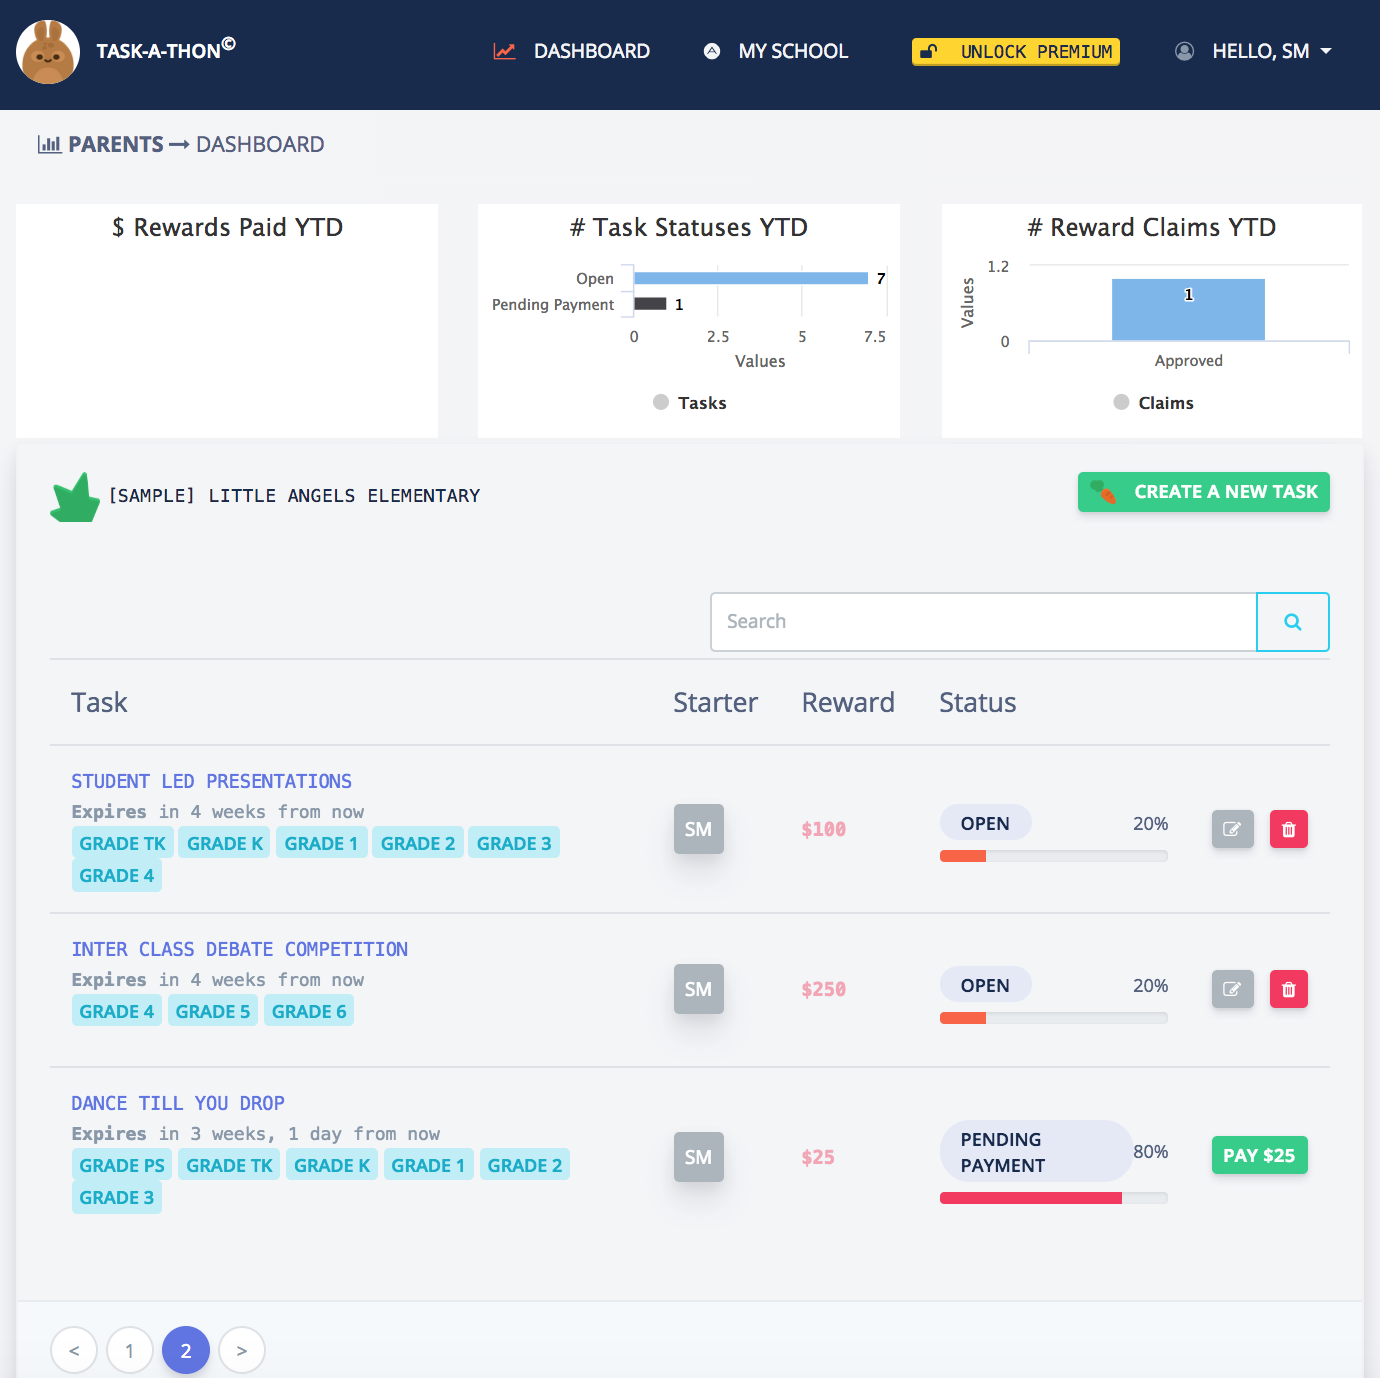The image size is (1380, 1378).
Task: Click the PARENTS breadcrumb link
Action: (116, 144)
